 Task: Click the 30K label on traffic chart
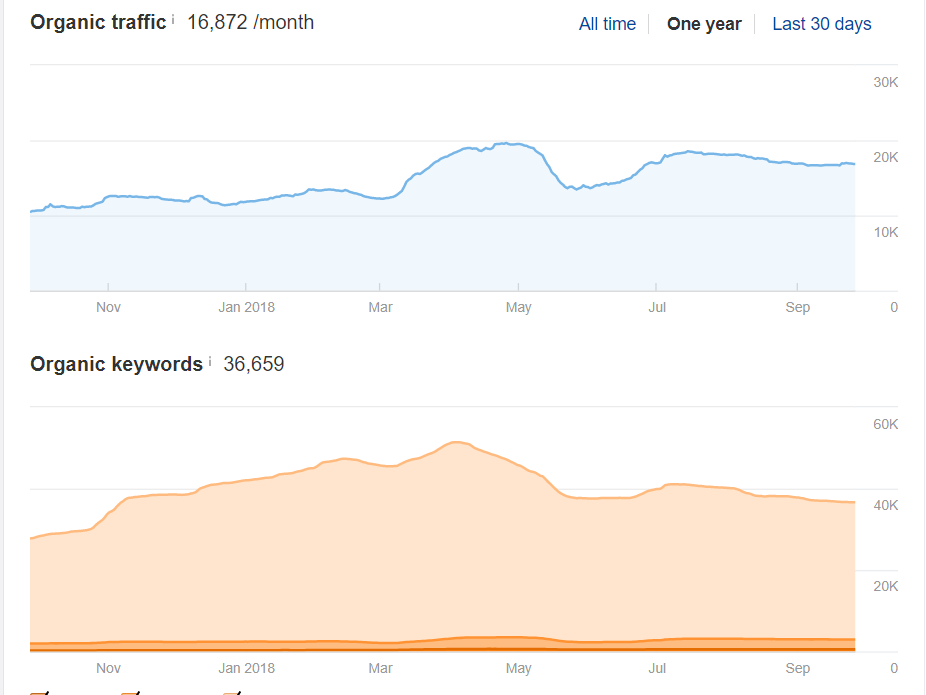(885, 82)
